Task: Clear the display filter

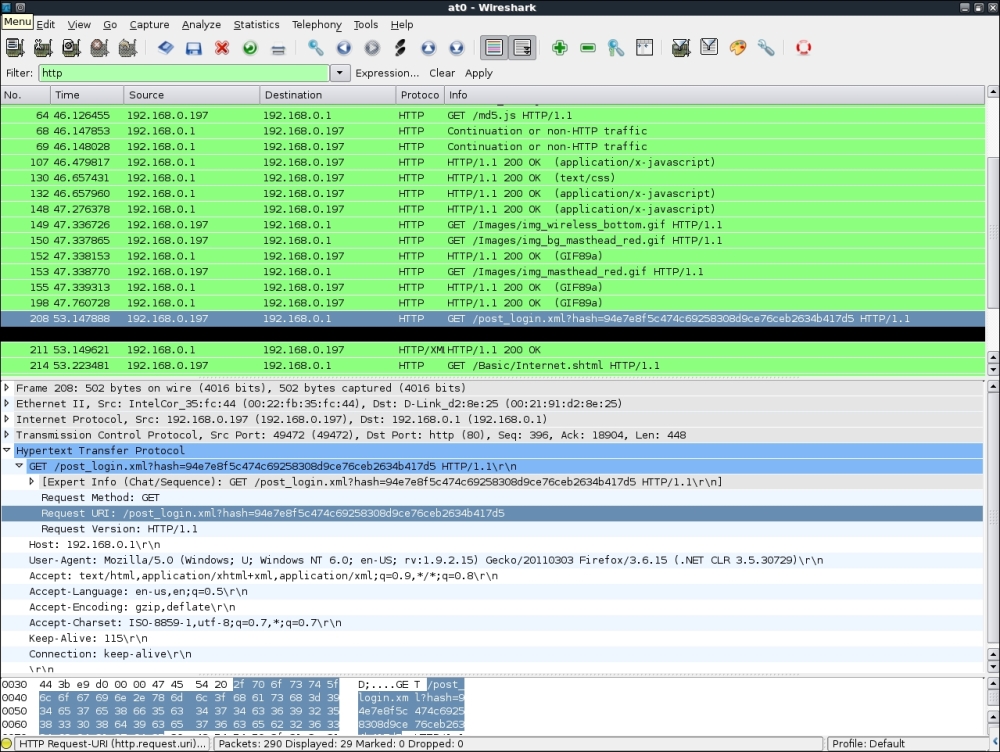Action: click(442, 73)
